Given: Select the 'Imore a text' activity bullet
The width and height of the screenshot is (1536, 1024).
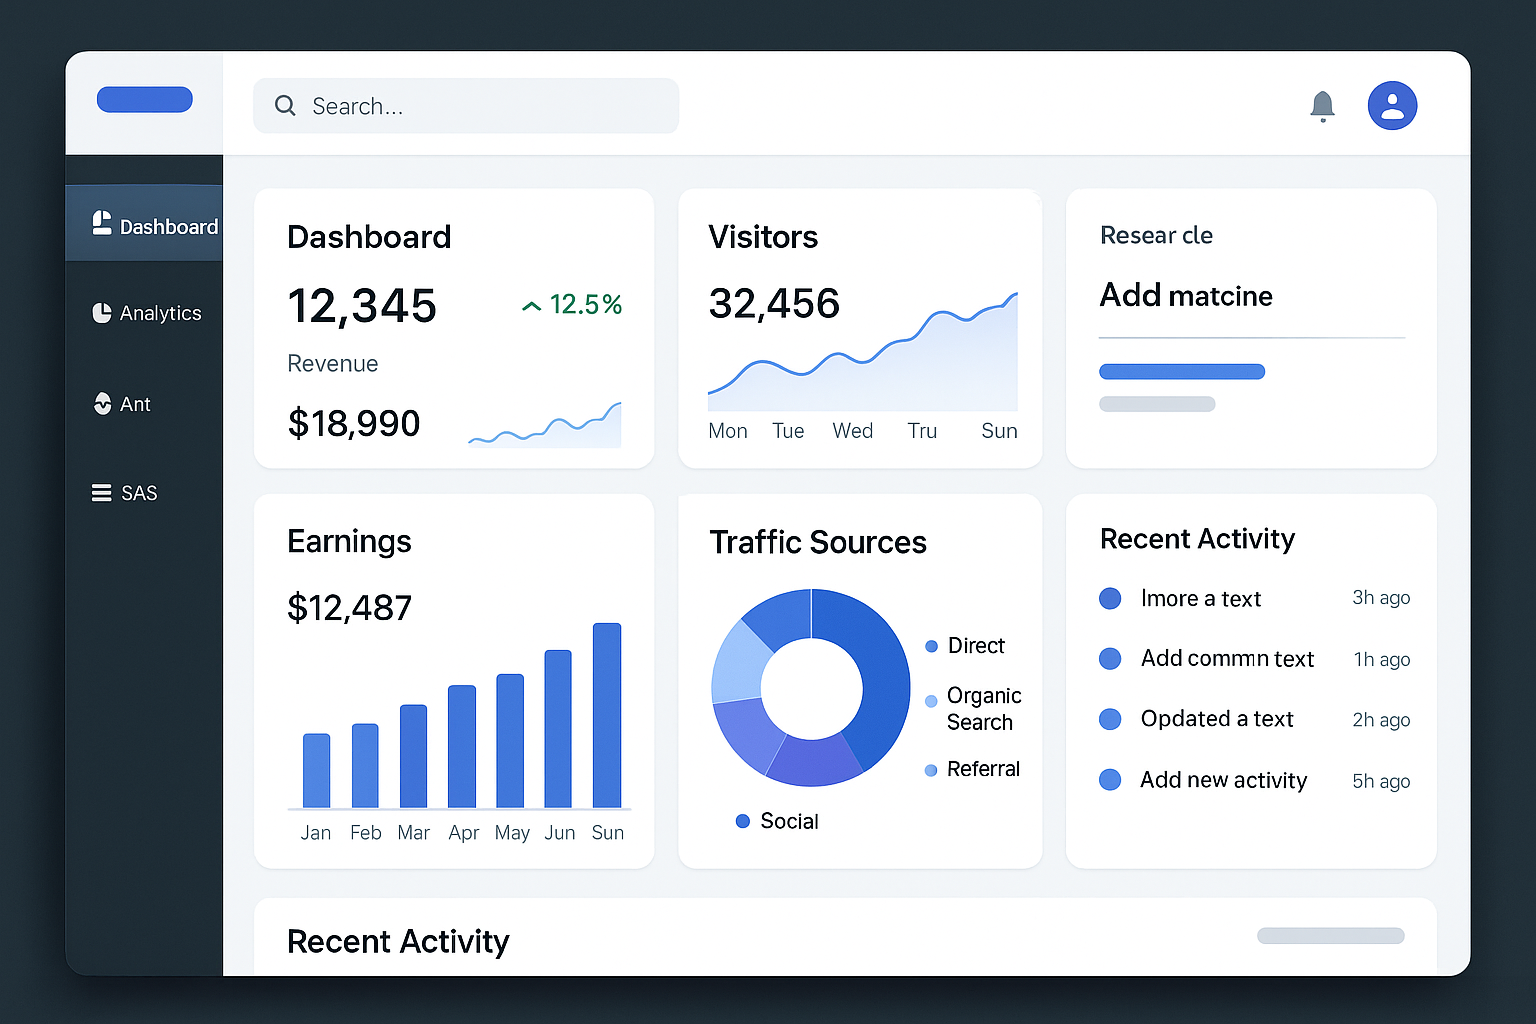Looking at the screenshot, I should (x=1110, y=599).
